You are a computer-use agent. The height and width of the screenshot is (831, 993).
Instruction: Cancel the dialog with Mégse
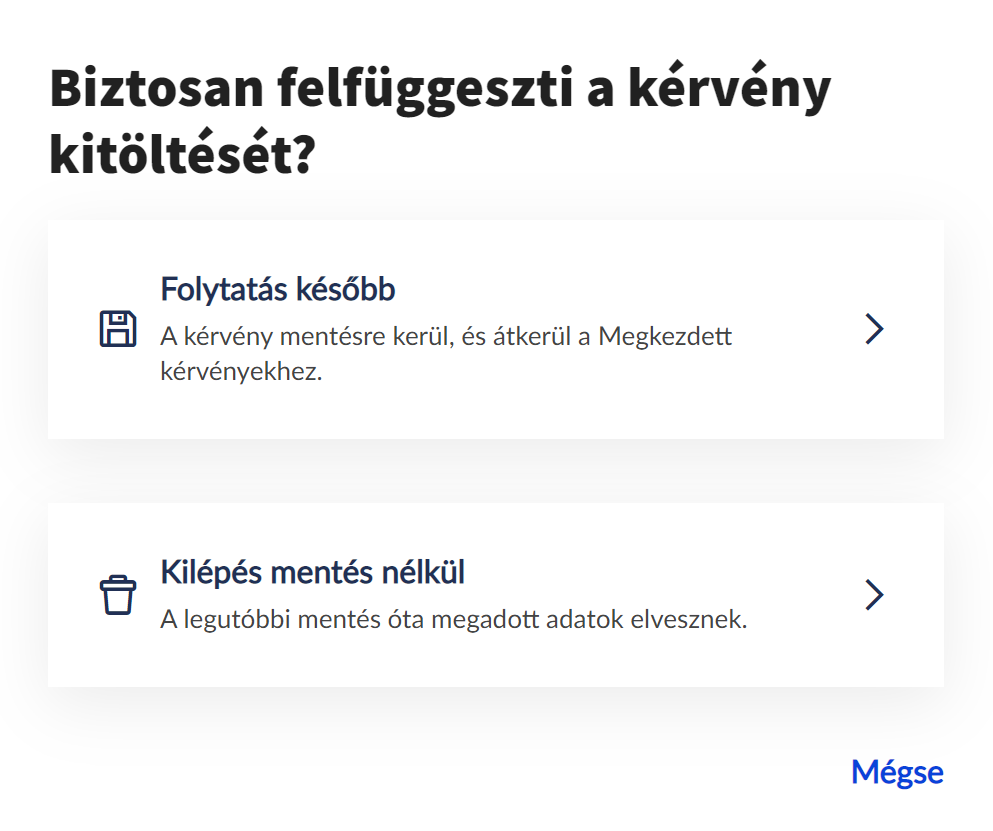(896, 772)
